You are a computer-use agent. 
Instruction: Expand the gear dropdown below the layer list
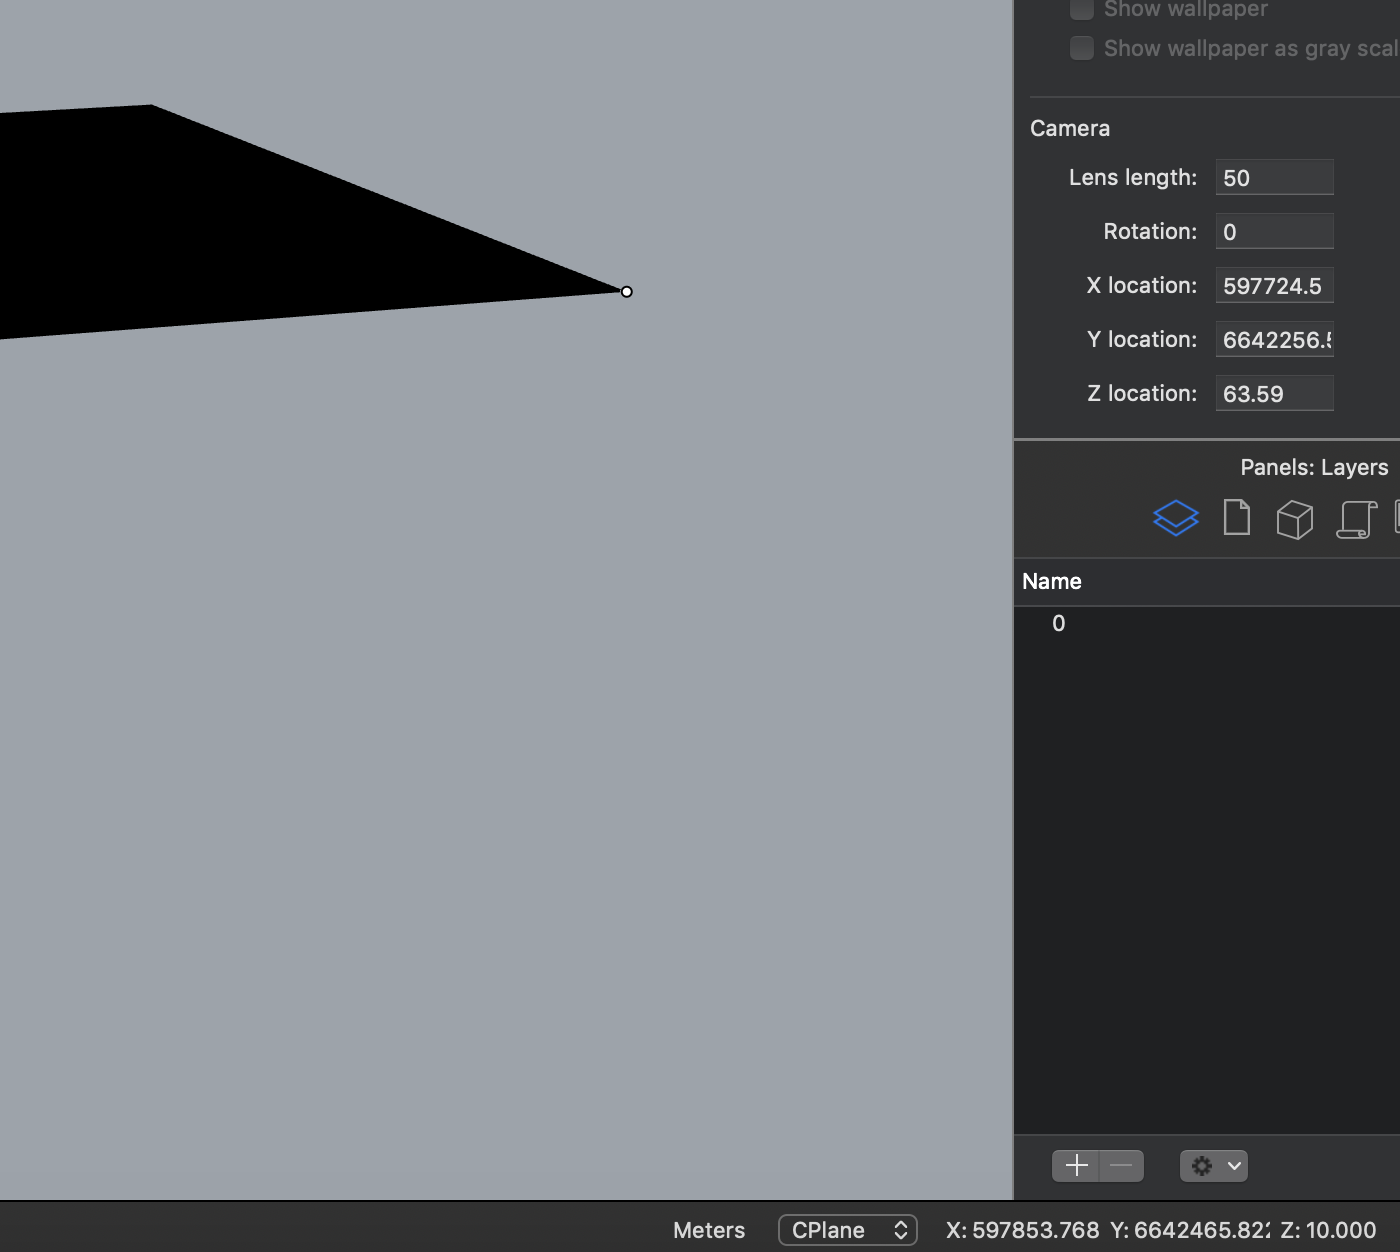[x=1213, y=1165]
